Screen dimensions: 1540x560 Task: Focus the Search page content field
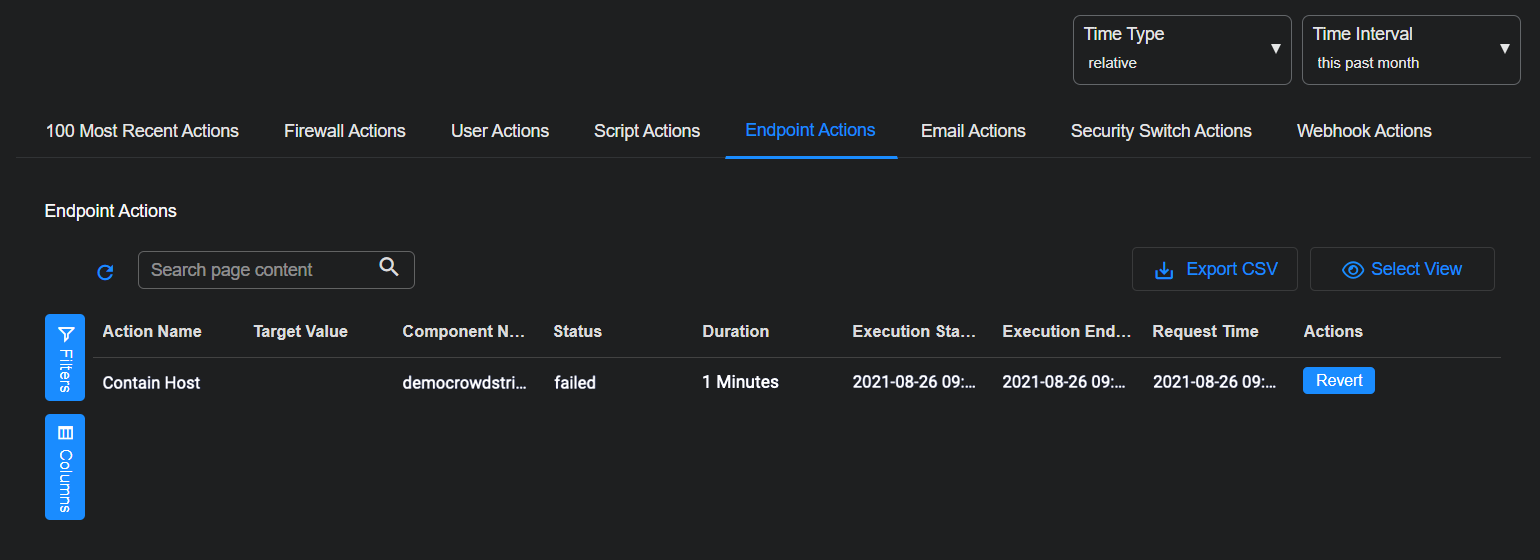[260, 270]
